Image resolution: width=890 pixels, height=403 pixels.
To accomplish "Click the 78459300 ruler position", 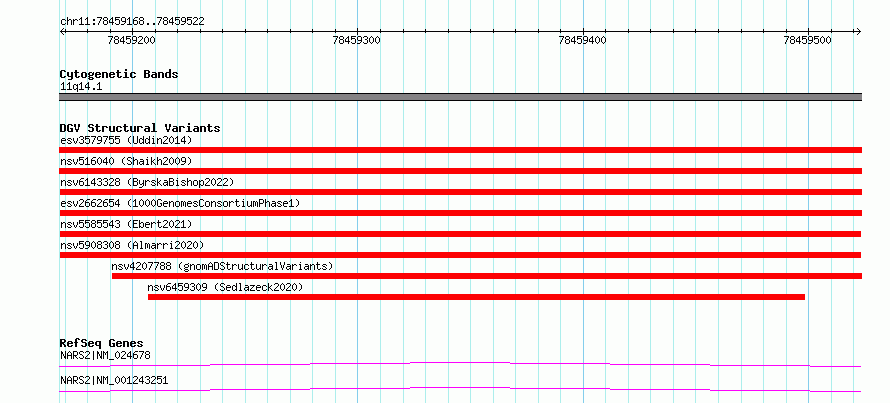I will pyautogui.click(x=357, y=40).
